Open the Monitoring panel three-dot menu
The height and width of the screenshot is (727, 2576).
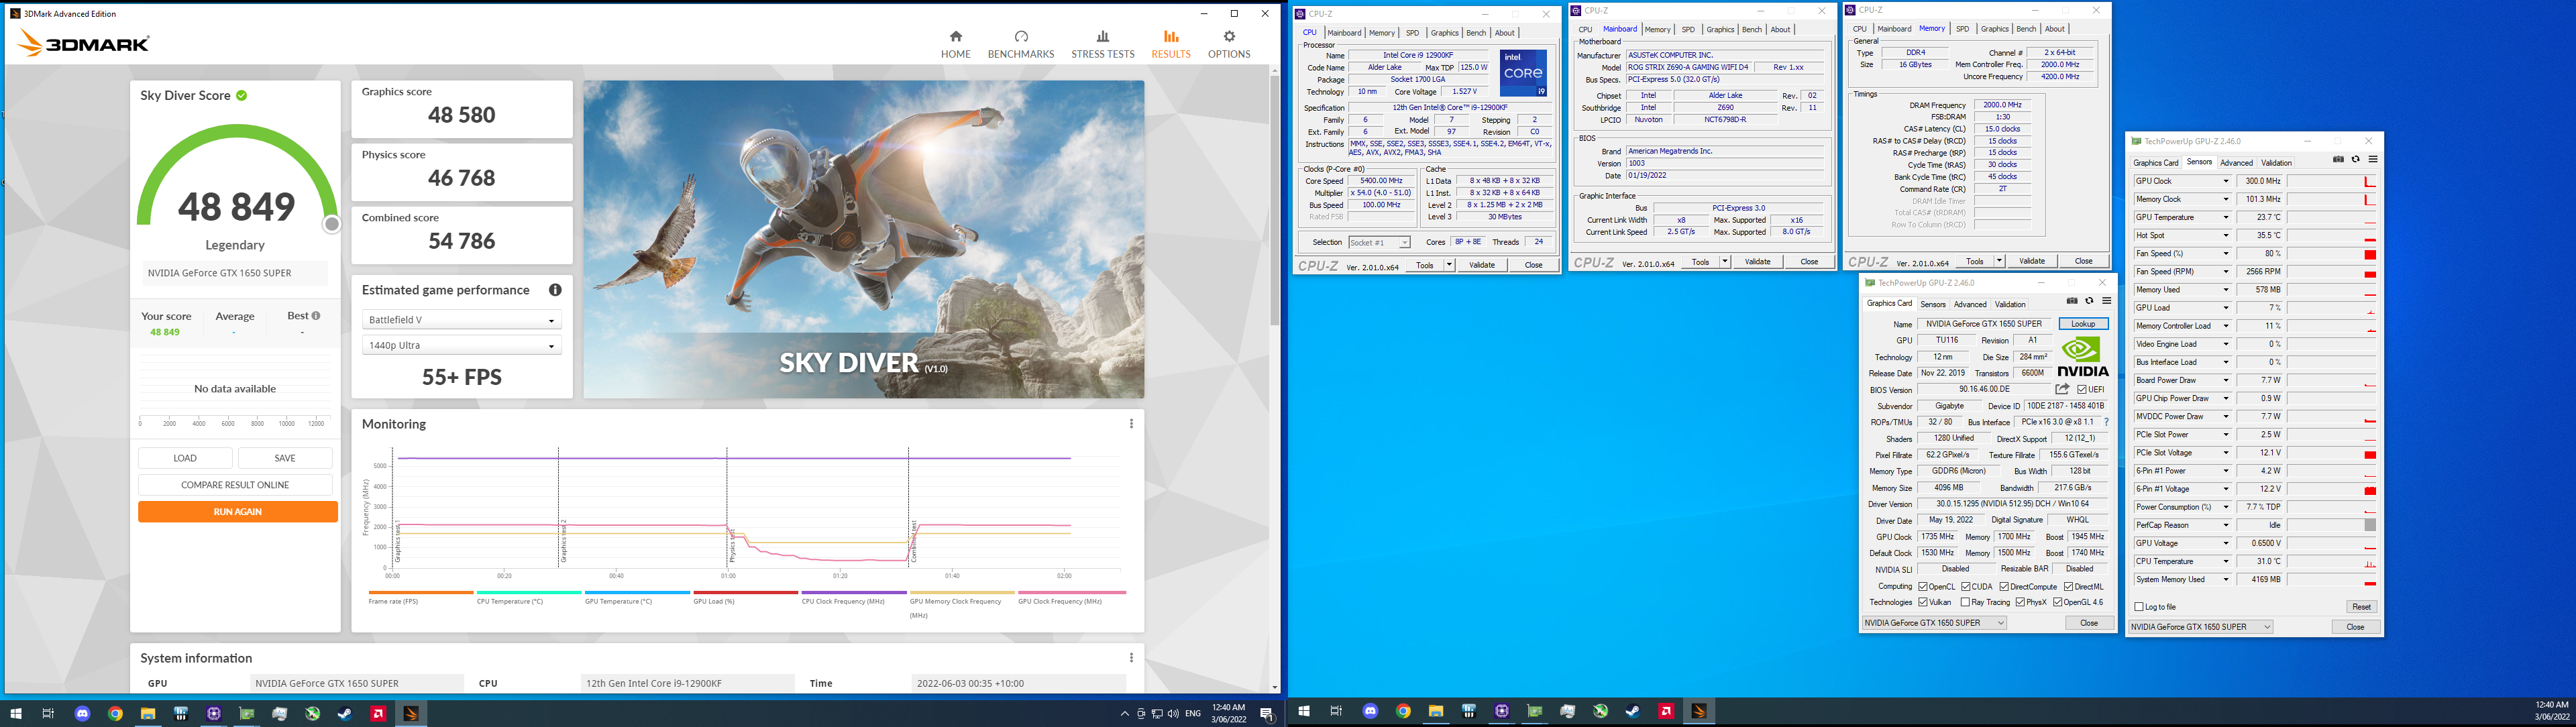click(1131, 424)
